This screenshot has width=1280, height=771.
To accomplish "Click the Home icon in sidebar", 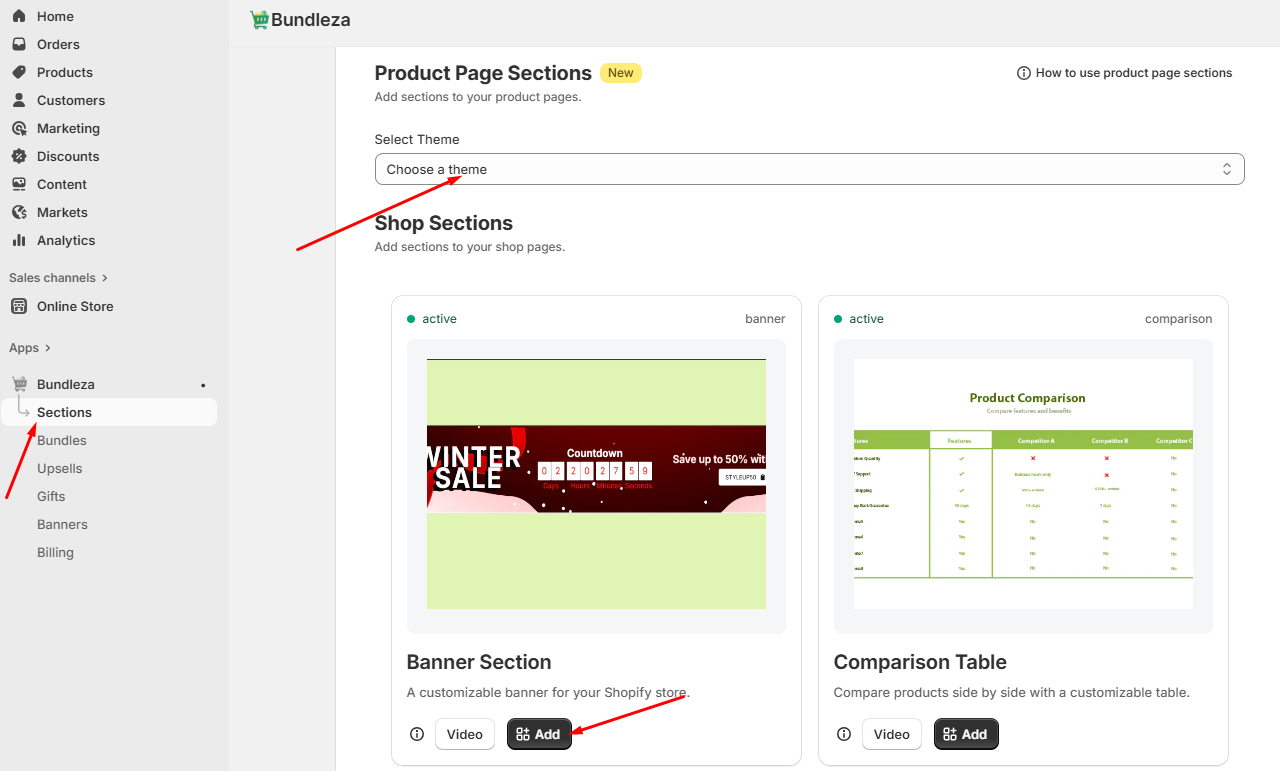I will coord(19,16).
